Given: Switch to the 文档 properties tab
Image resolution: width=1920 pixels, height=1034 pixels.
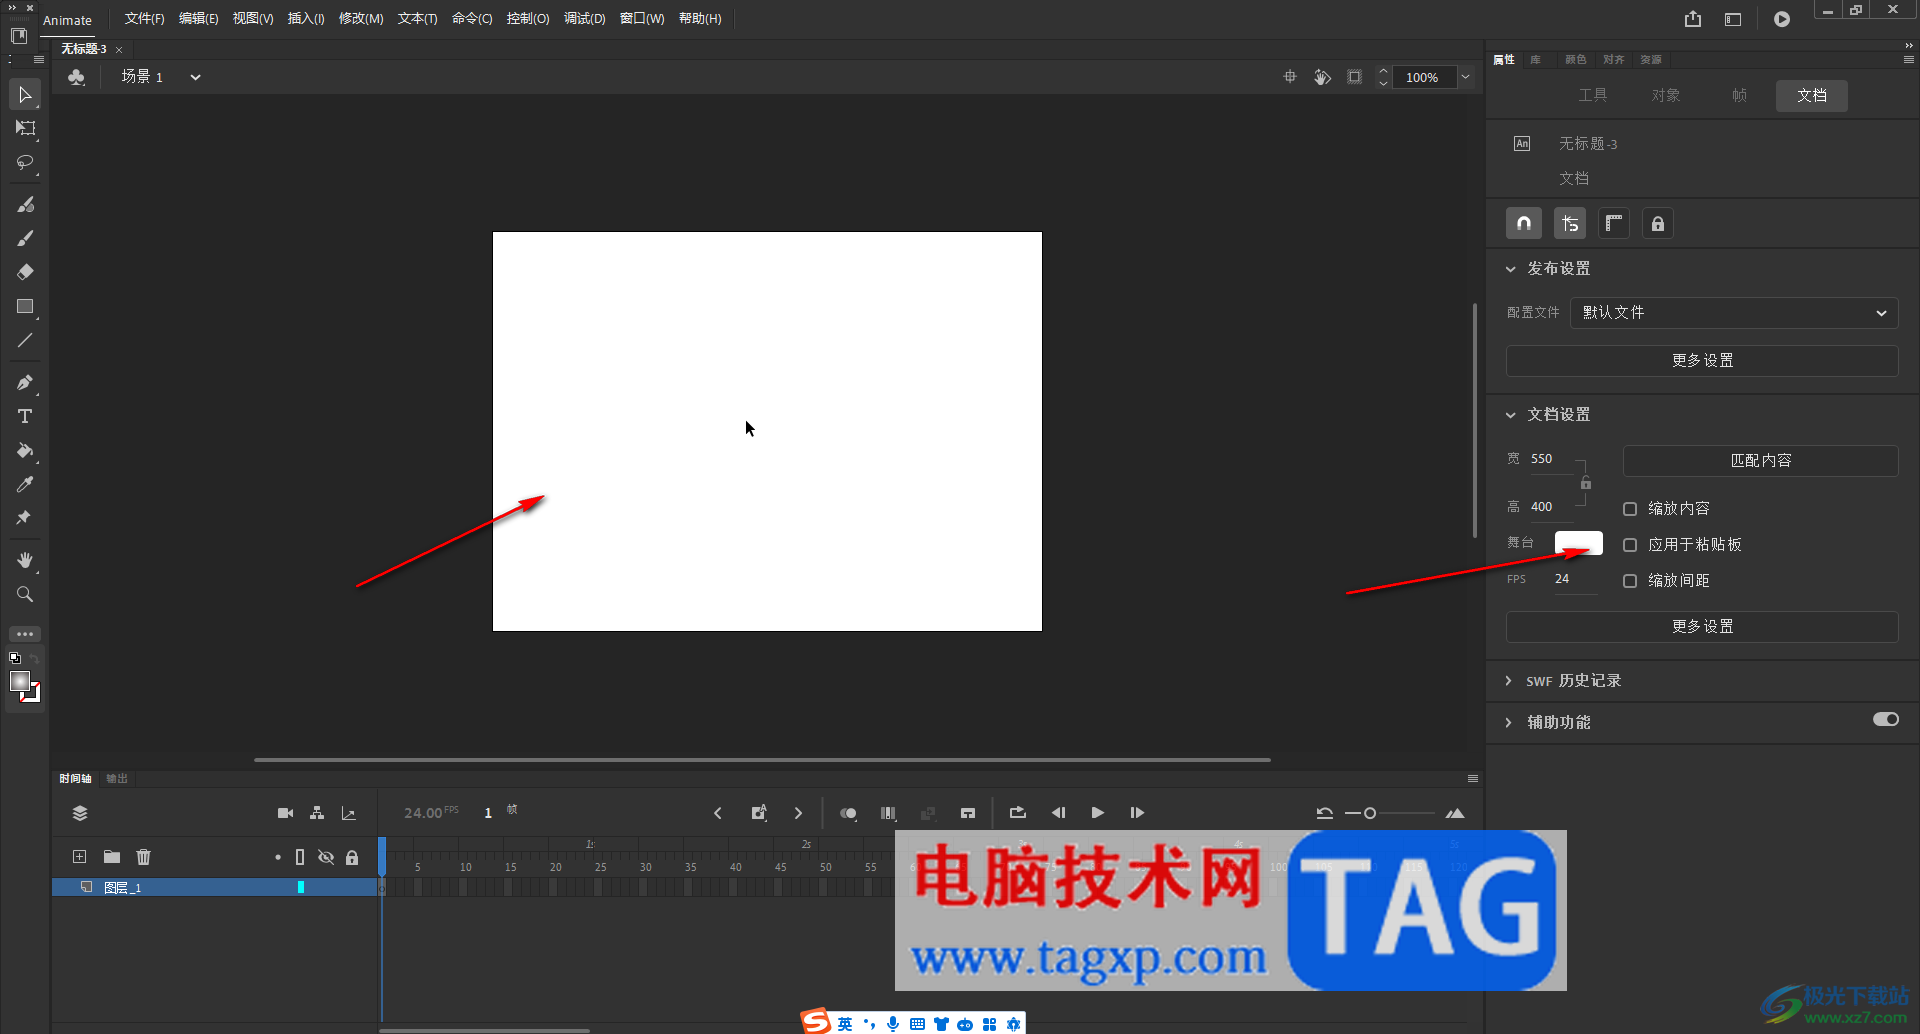Looking at the screenshot, I should 1812,96.
